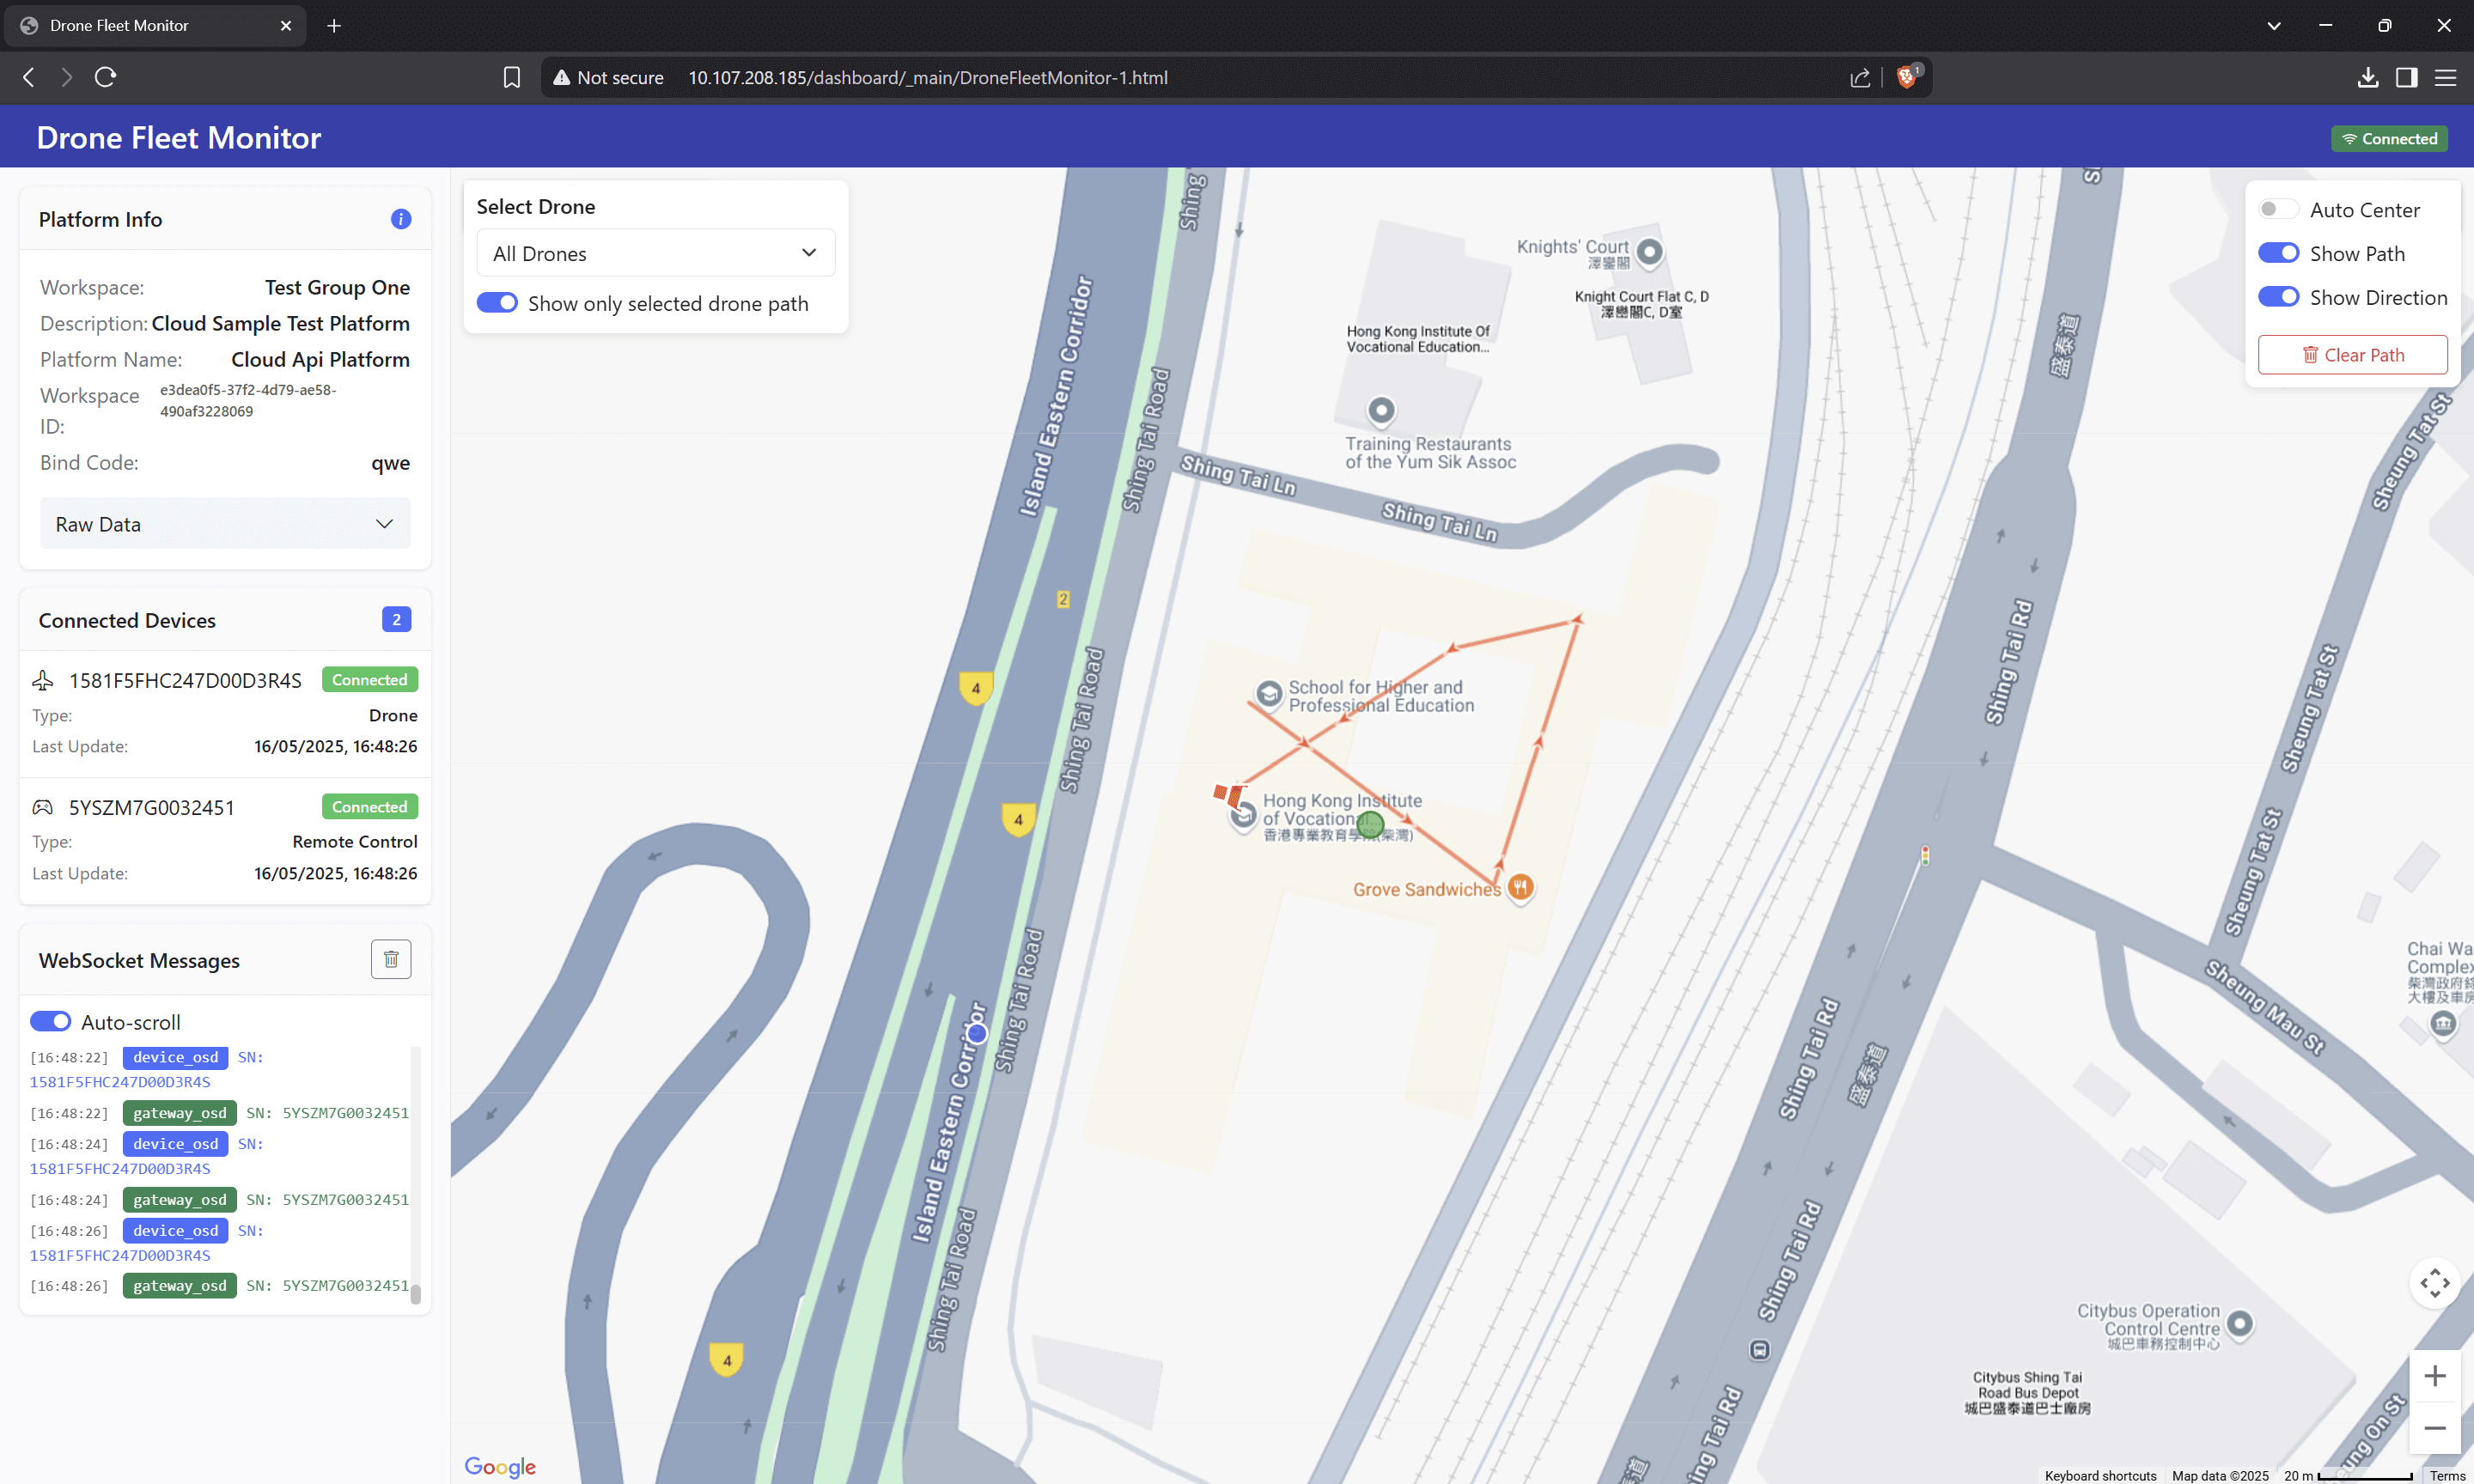Expand the Raw Data section

(x=225, y=524)
